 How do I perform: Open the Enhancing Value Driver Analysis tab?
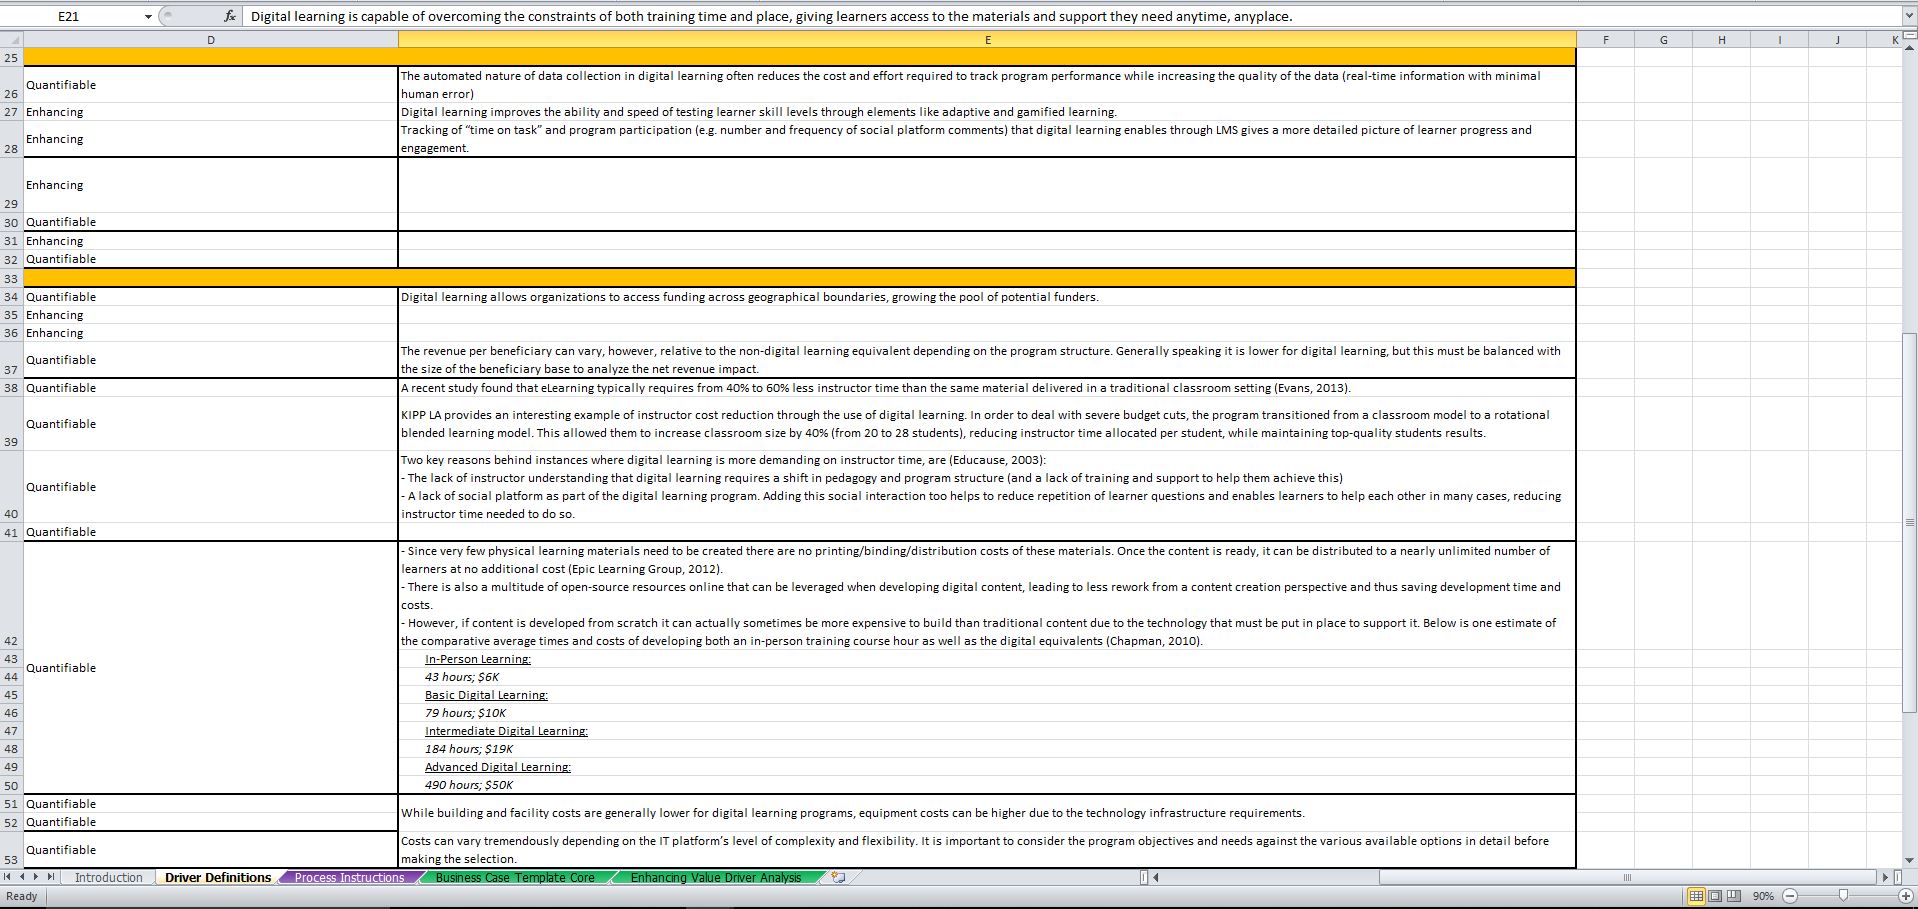click(x=715, y=878)
